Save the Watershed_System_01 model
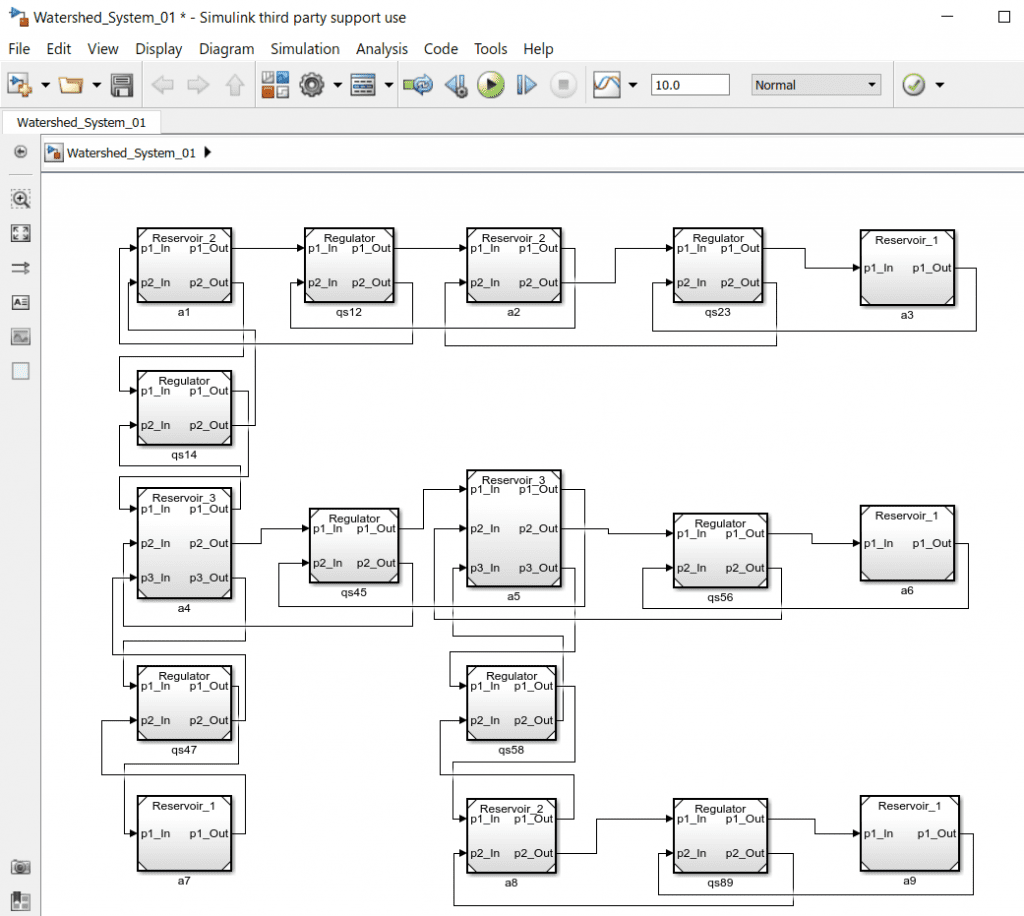The height and width of the screenshot is (916, 1024). (122, 85)
